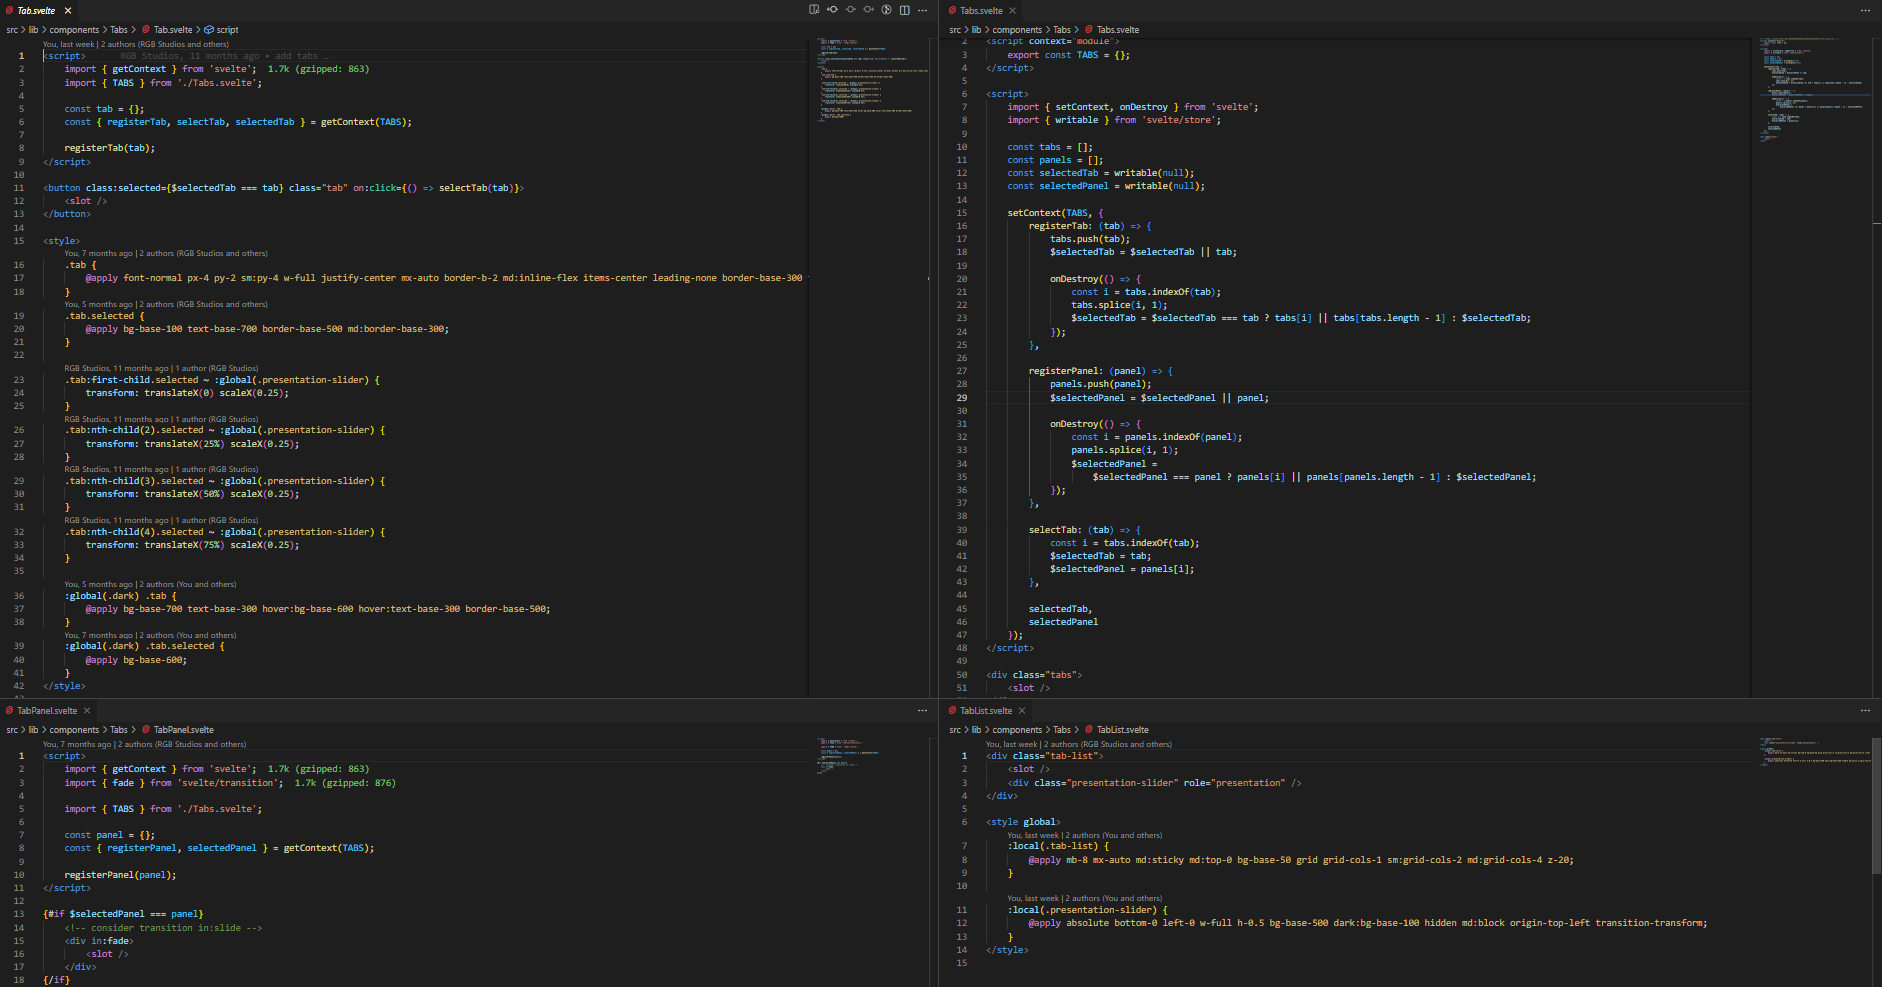Open More Actions for TabList.svelte group
1882x987 pixels.
pos(1865,710)
